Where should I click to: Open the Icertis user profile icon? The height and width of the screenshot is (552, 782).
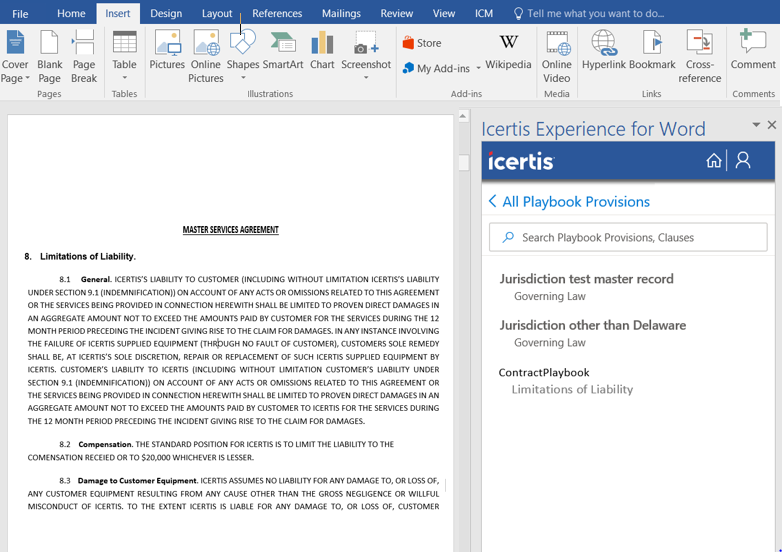point(743,161)
